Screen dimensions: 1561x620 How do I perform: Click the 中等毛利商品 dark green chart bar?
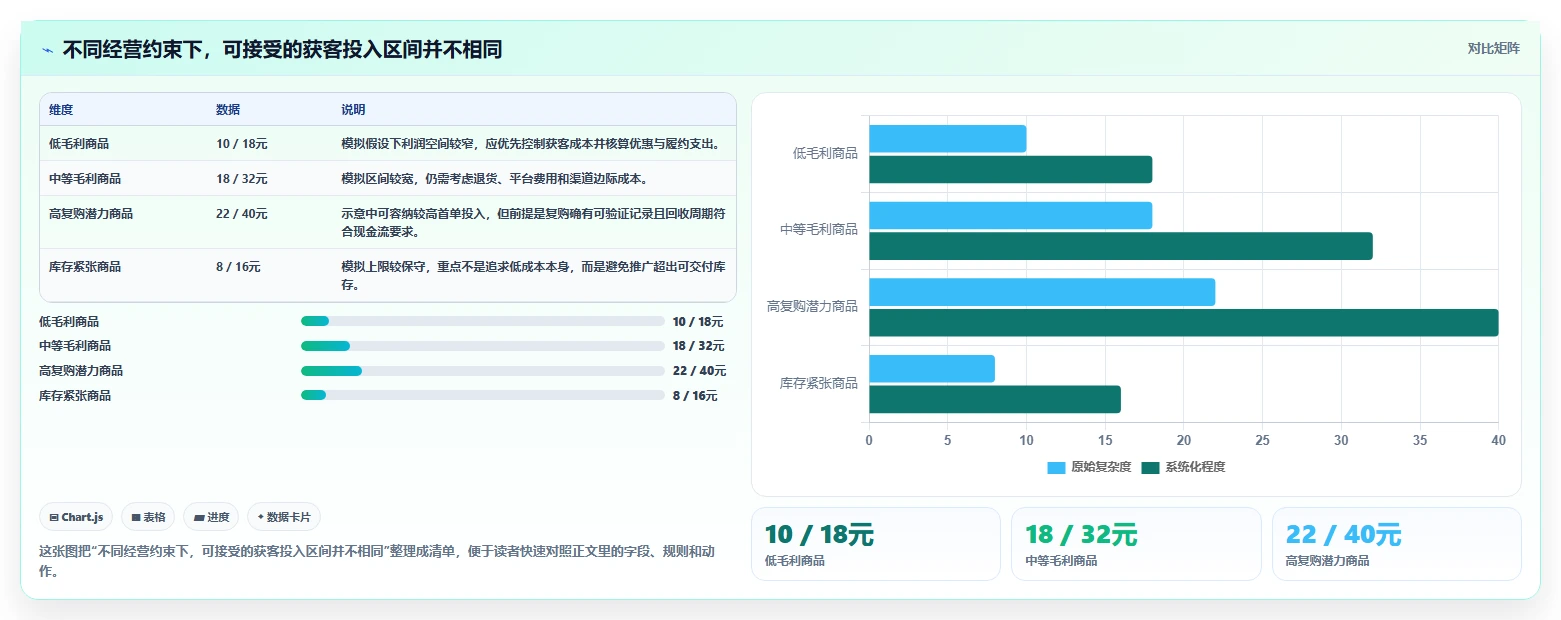point(1120,246)
